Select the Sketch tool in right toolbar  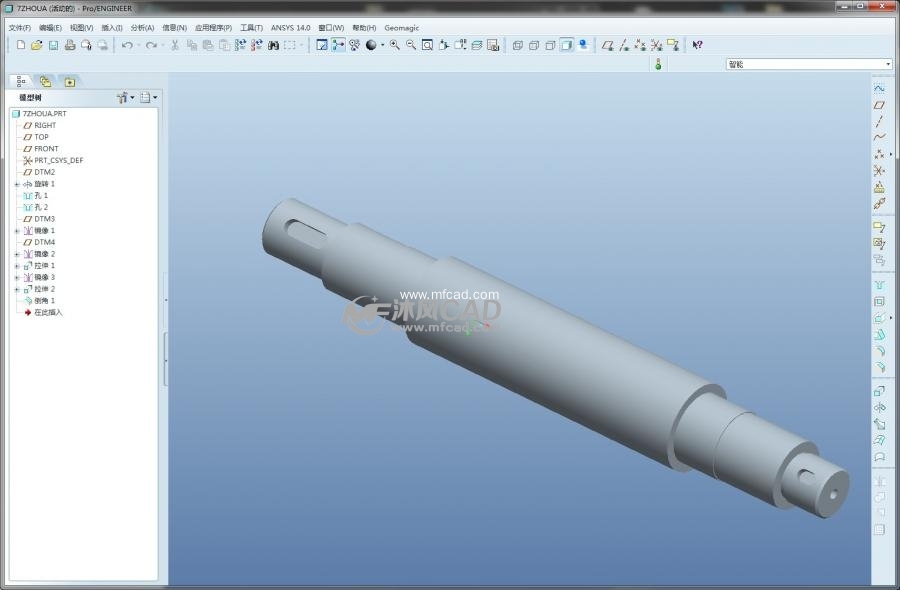pos(879,88)
